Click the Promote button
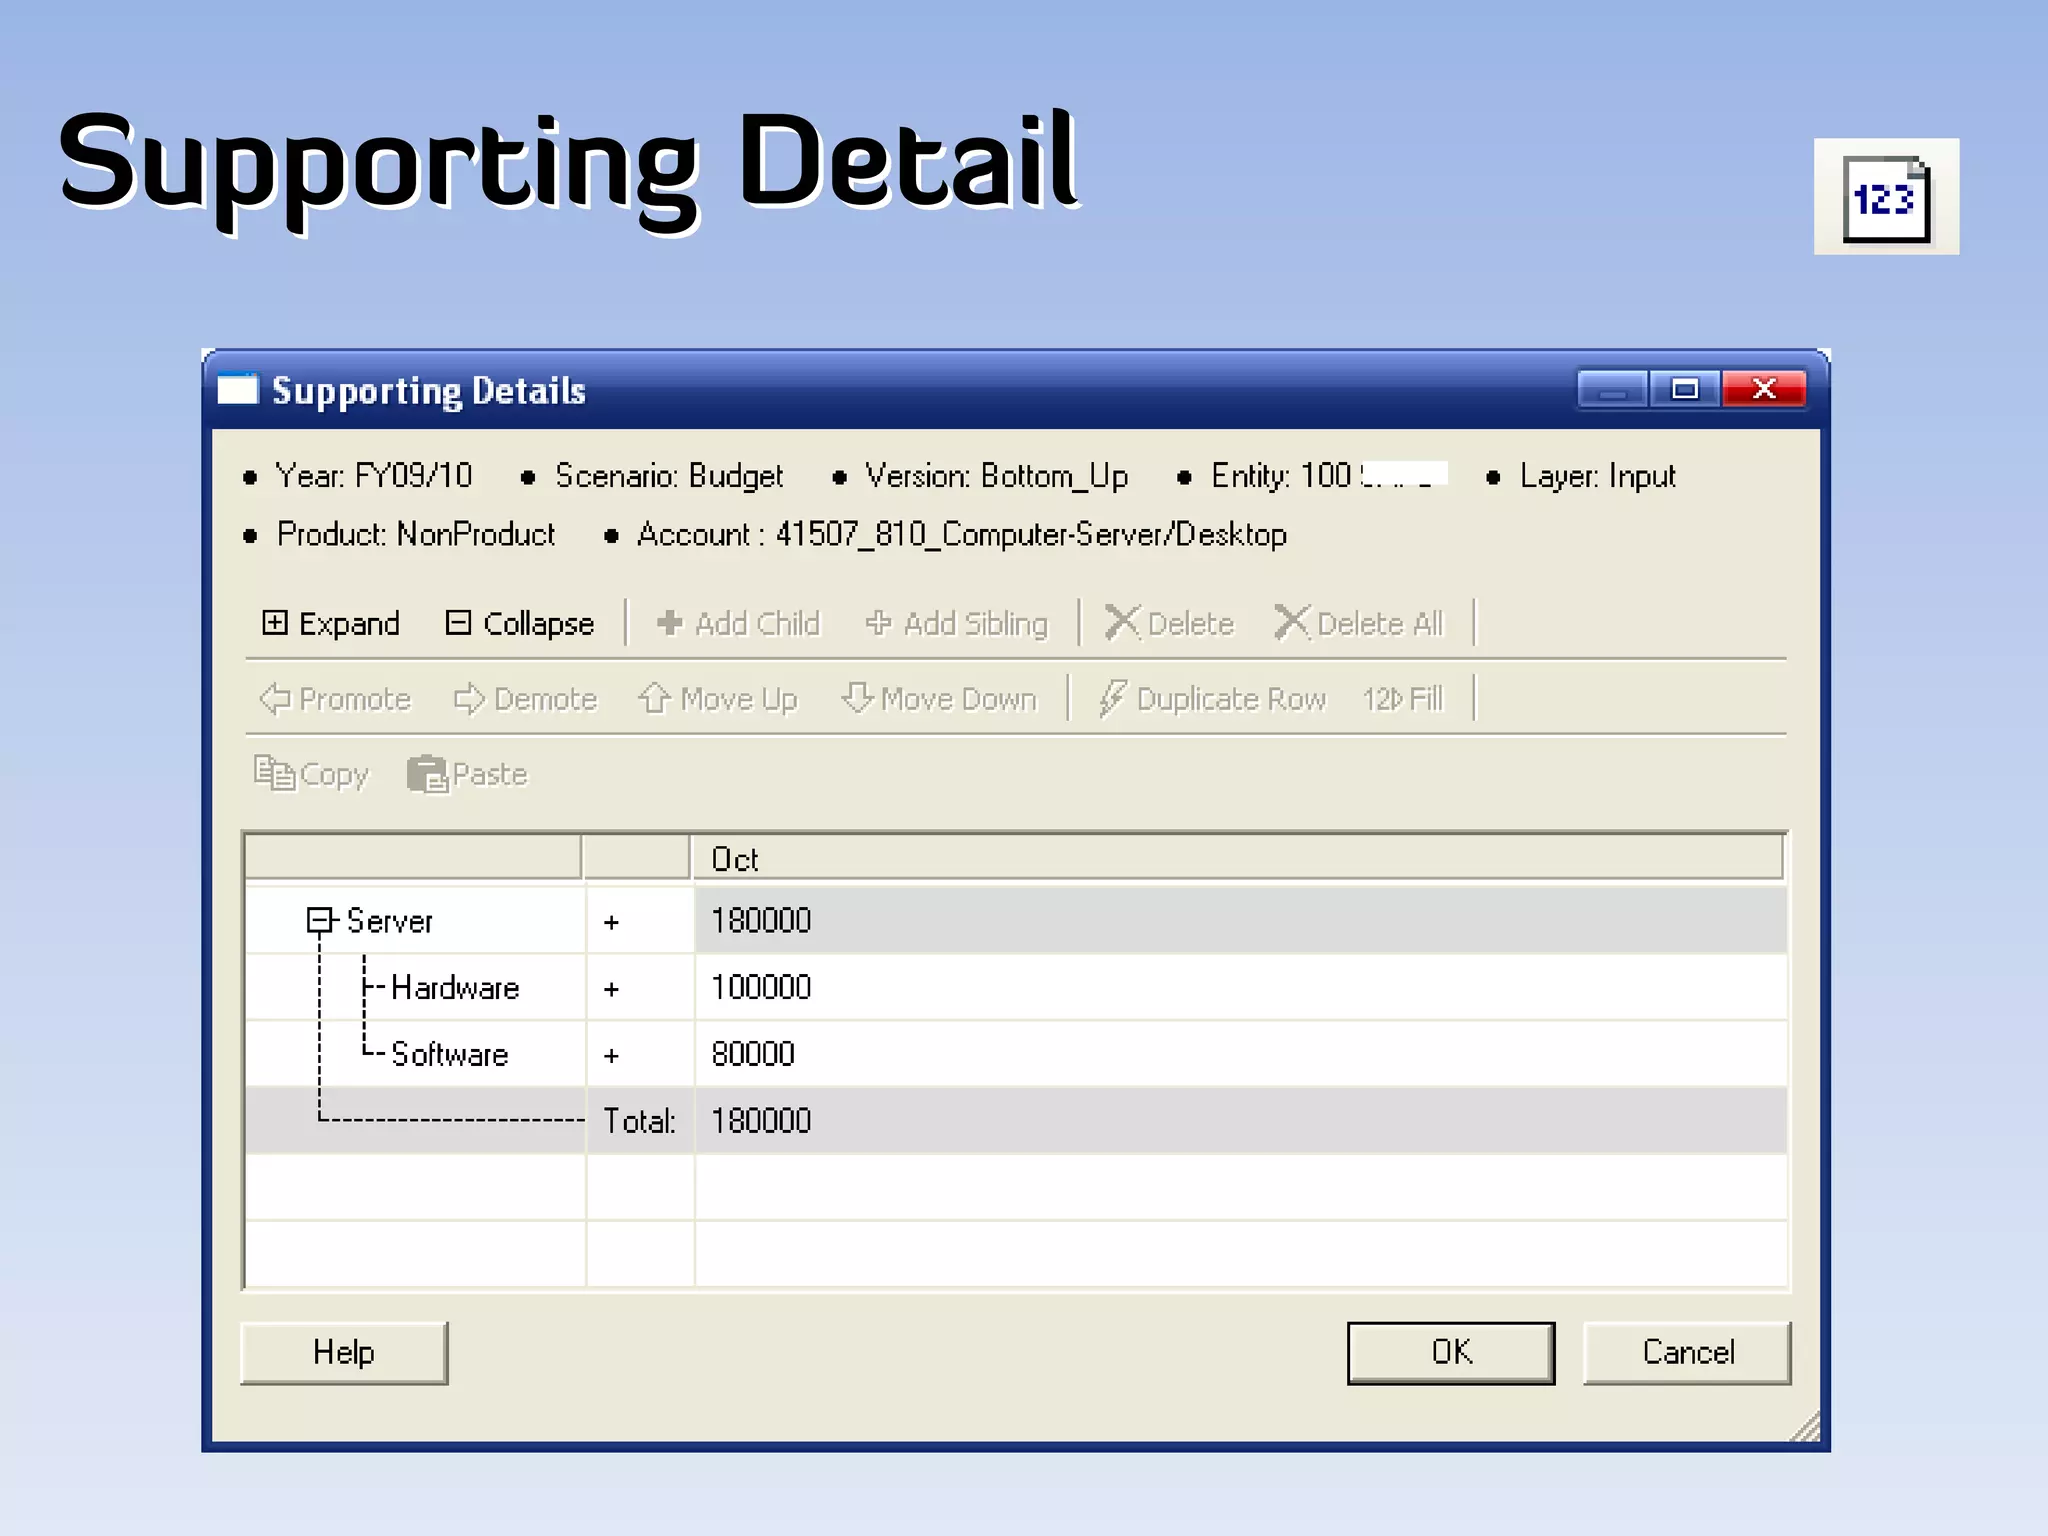The height and width of the screenshot is (1536, 2048). coord(335,698)
